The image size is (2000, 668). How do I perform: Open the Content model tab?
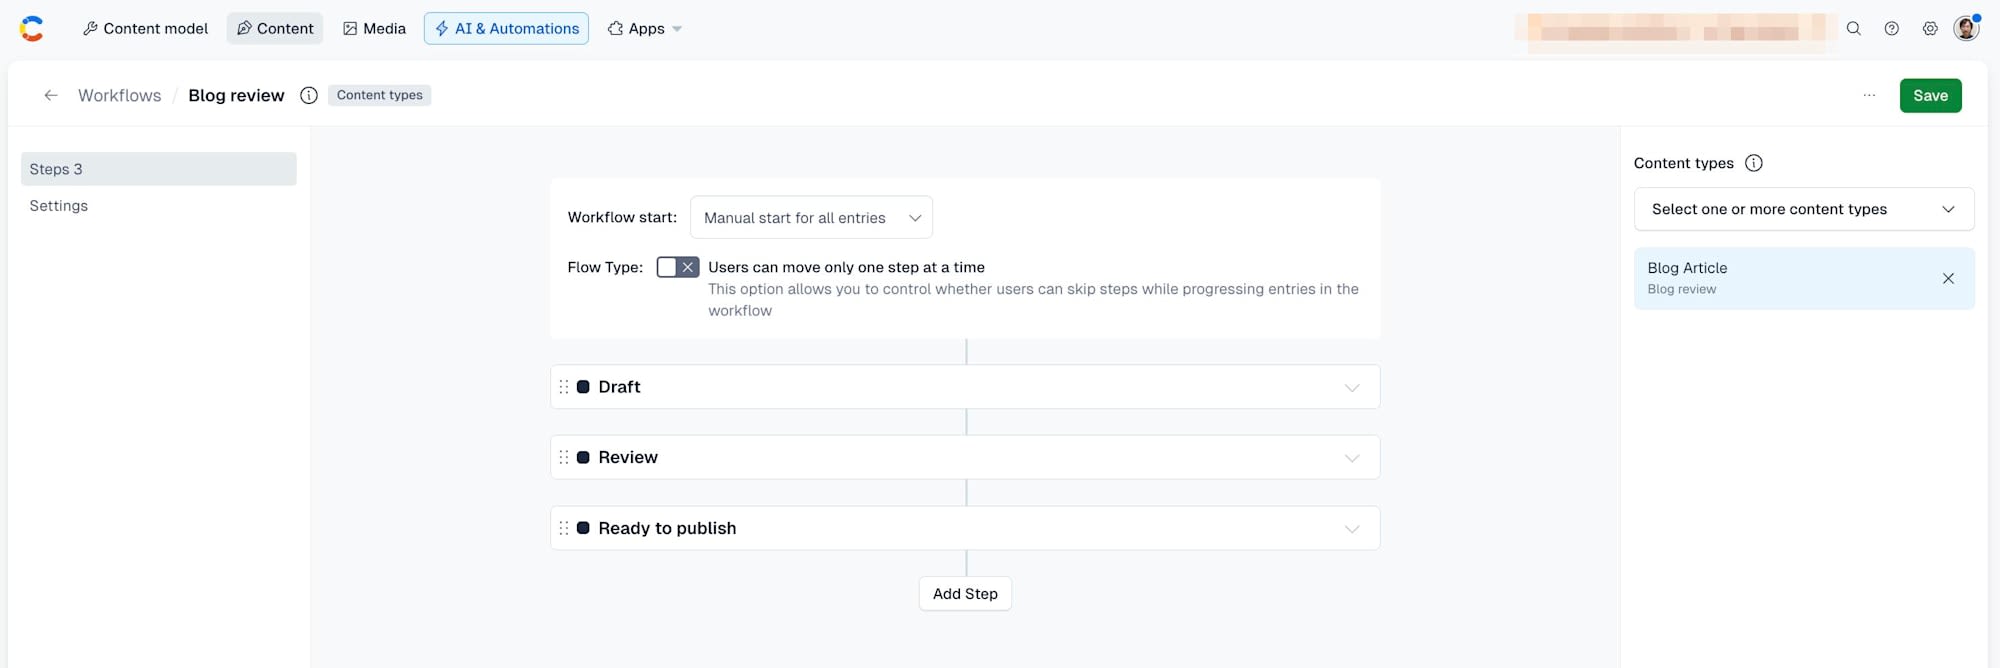click(145, 28)
